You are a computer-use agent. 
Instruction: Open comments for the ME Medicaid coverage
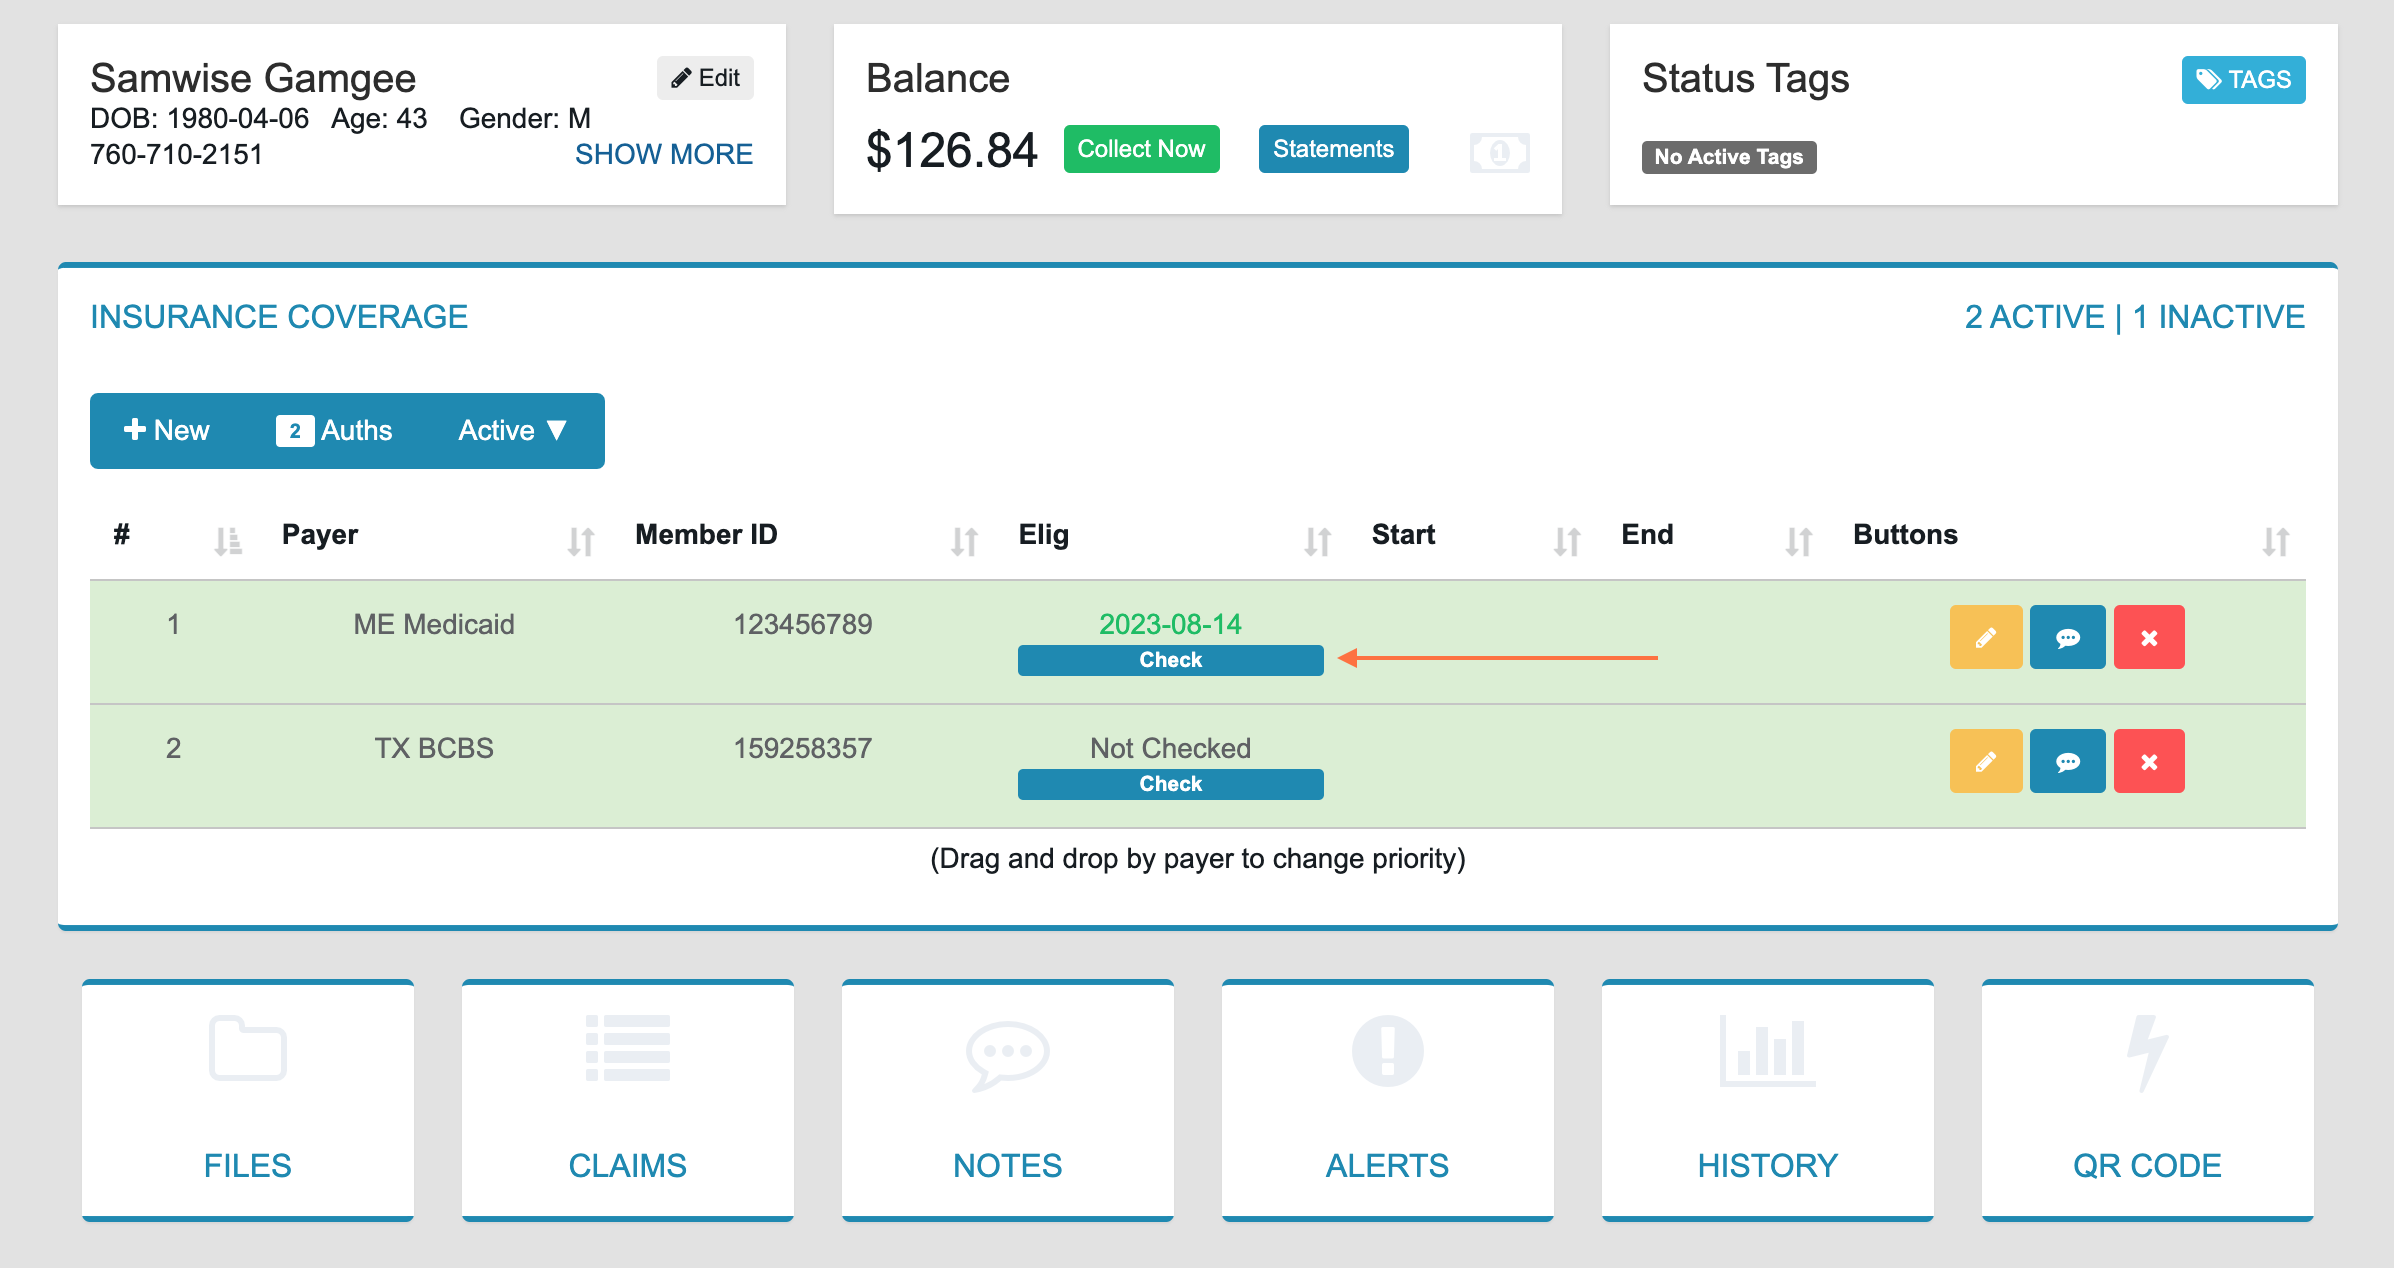point(2067,637)
